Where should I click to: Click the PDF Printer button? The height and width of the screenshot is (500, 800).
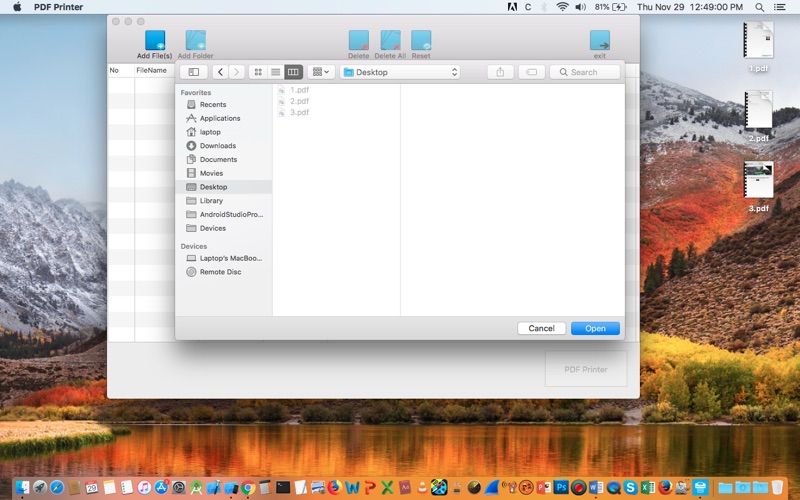click(x=586, y=369)
